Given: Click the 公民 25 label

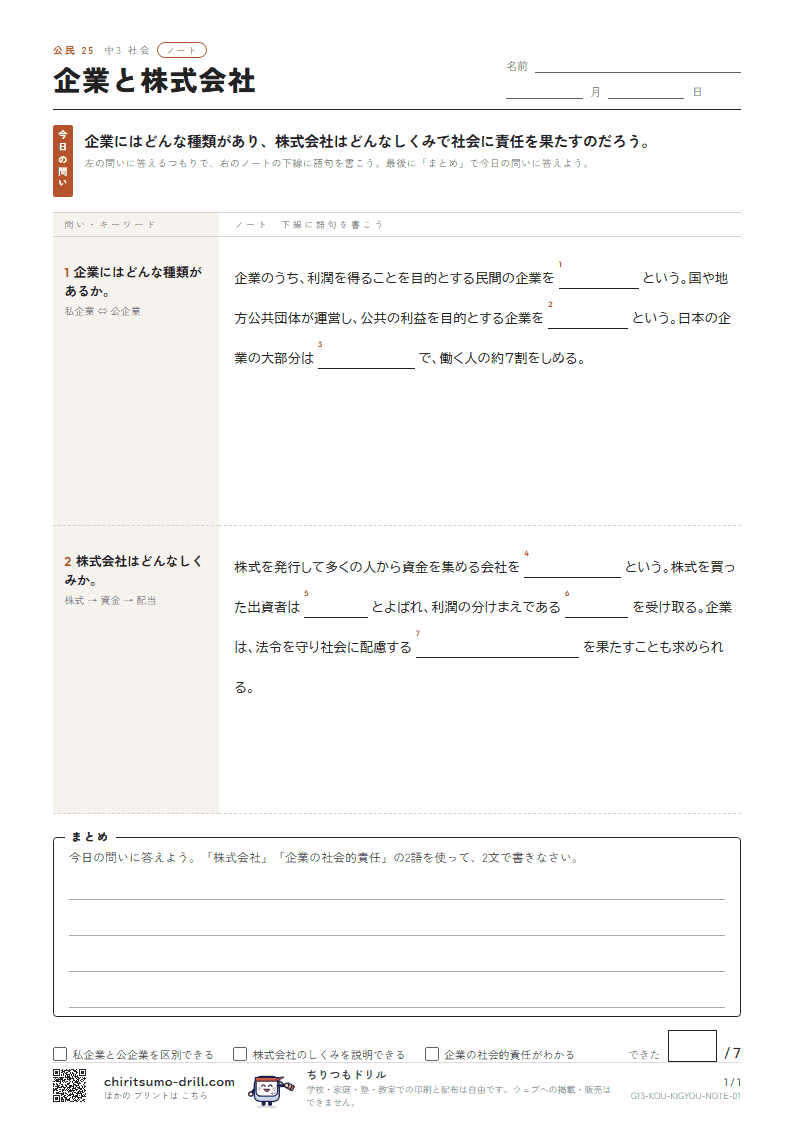Looking at the screenshot, I should pos(73,51).
